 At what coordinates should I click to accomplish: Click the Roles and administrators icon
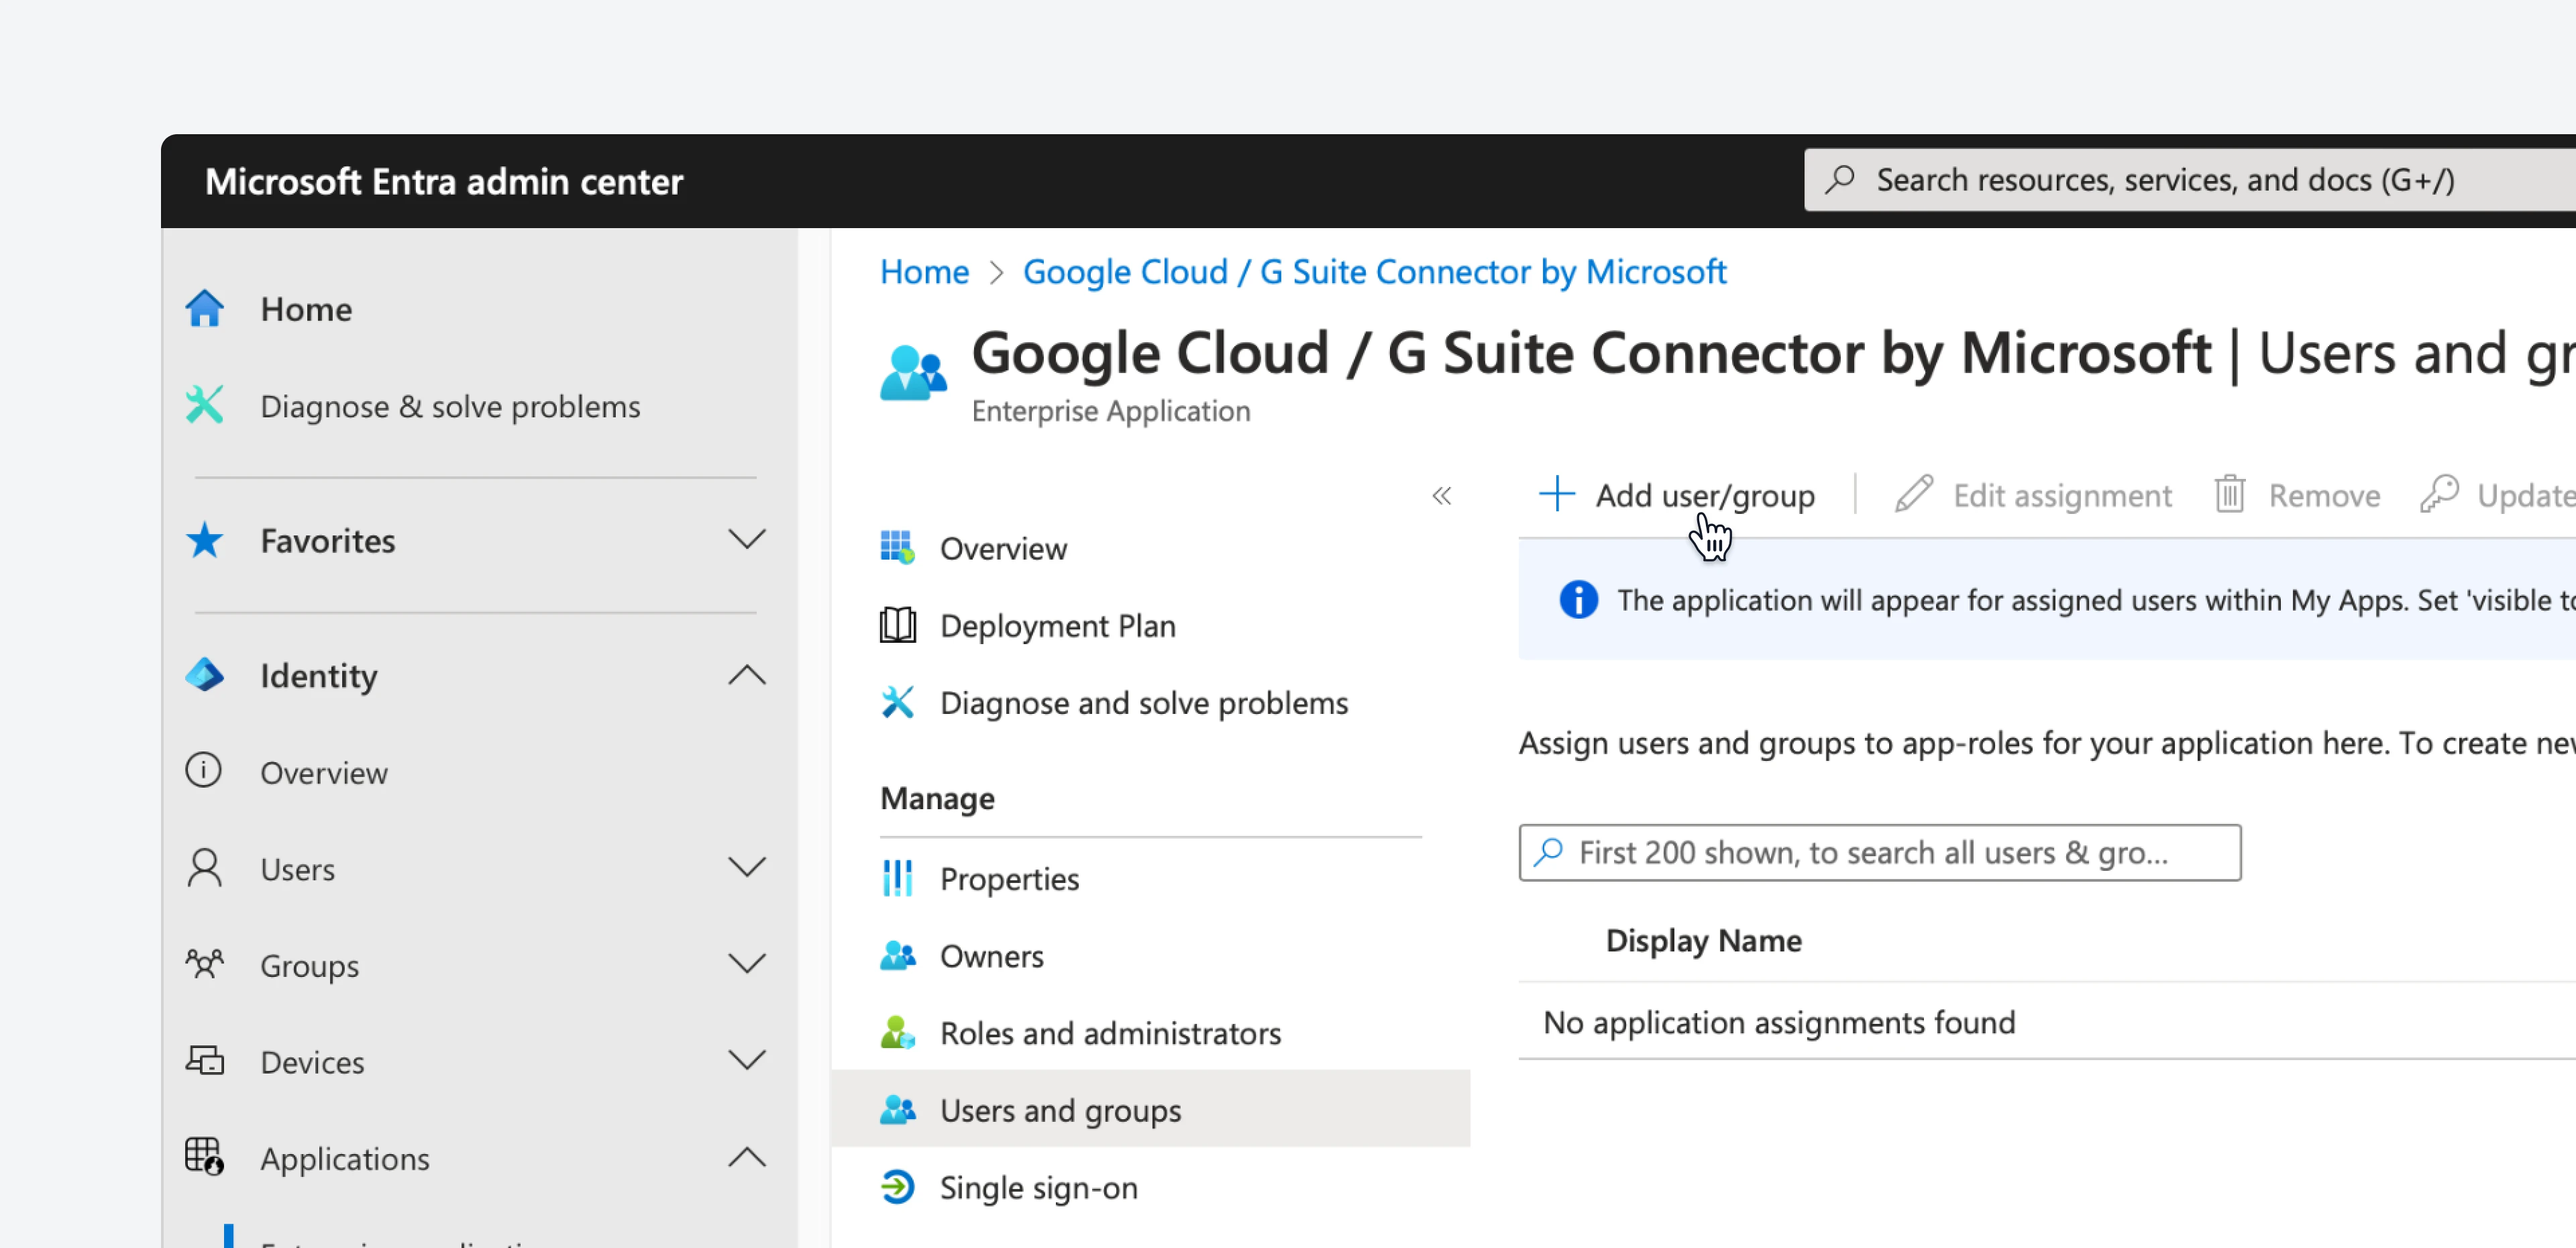click(x=897, y=1033)
